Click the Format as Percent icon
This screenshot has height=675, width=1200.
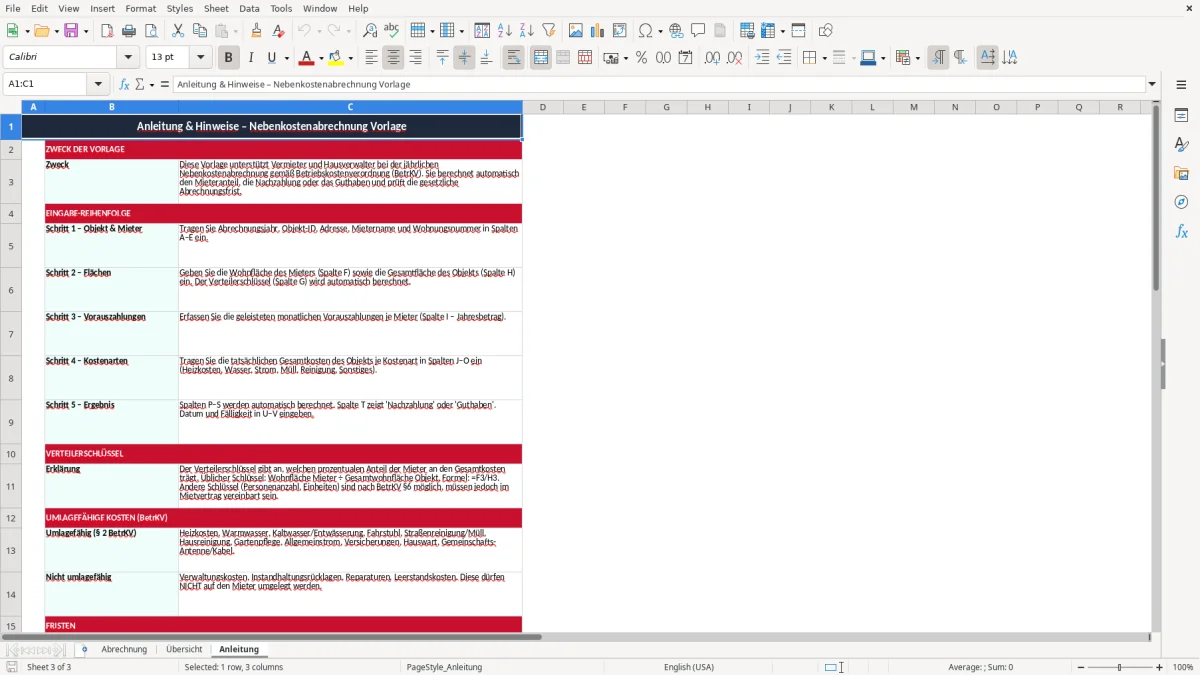pyautogui.click(x=641, y=58)
